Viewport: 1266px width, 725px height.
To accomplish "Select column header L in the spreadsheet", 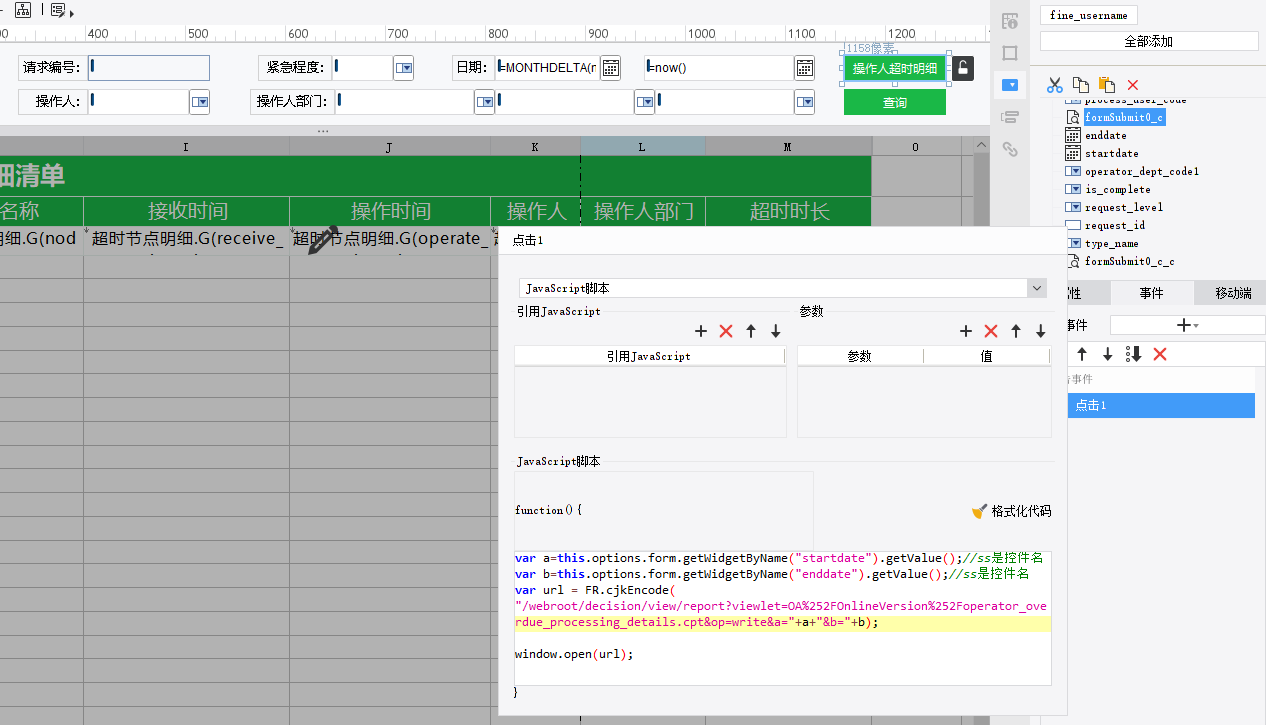I will pyautogui.click(x=643, y=147).
